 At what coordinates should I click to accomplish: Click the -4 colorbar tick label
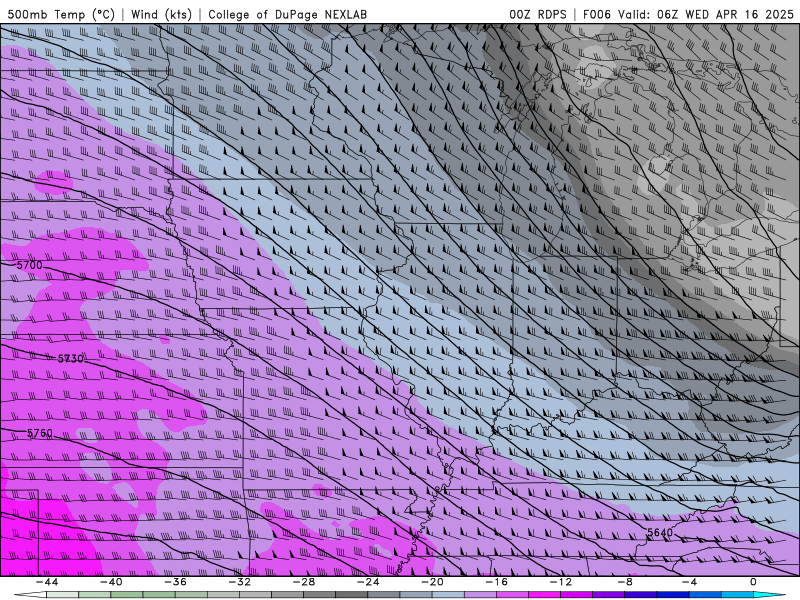point(689,582)
